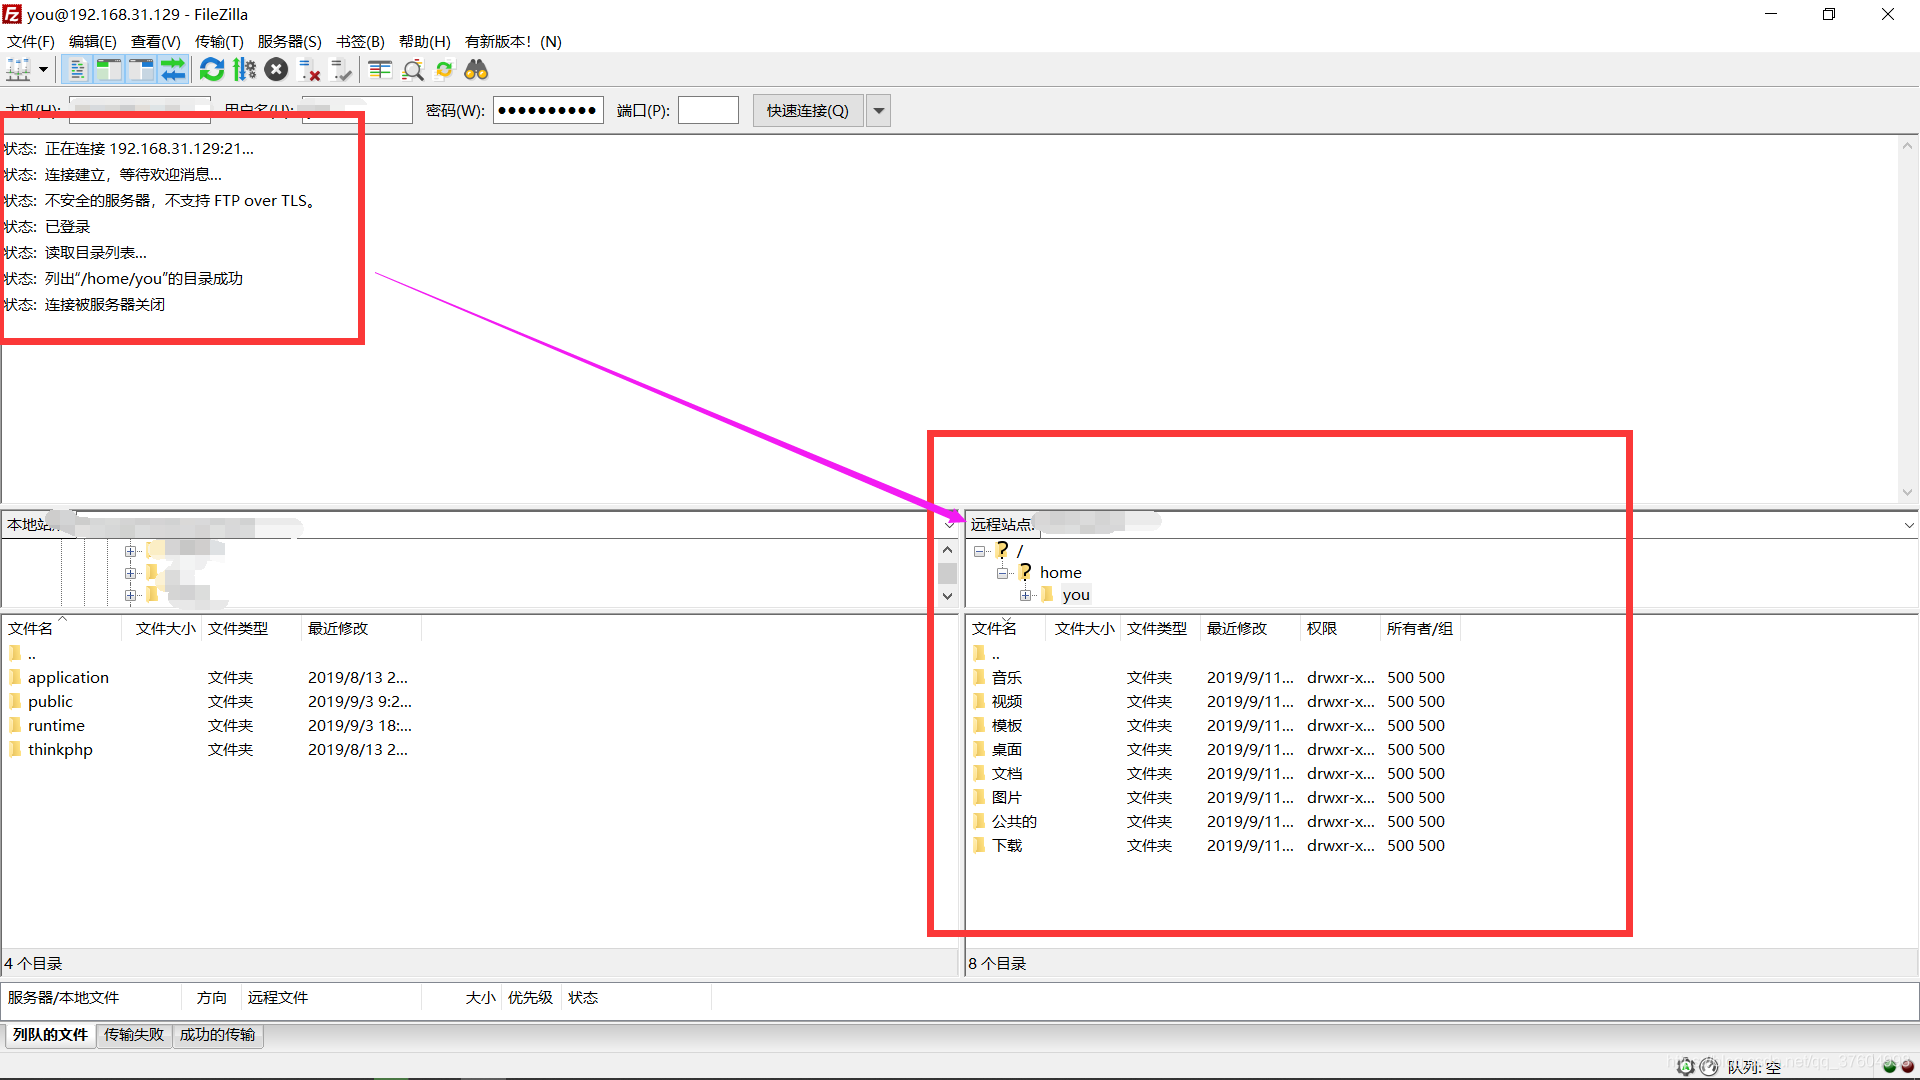Viewport: 1920px width, 1080px height.
Task: Switch to 列队的文件 tab
Action: point(50,1035)
